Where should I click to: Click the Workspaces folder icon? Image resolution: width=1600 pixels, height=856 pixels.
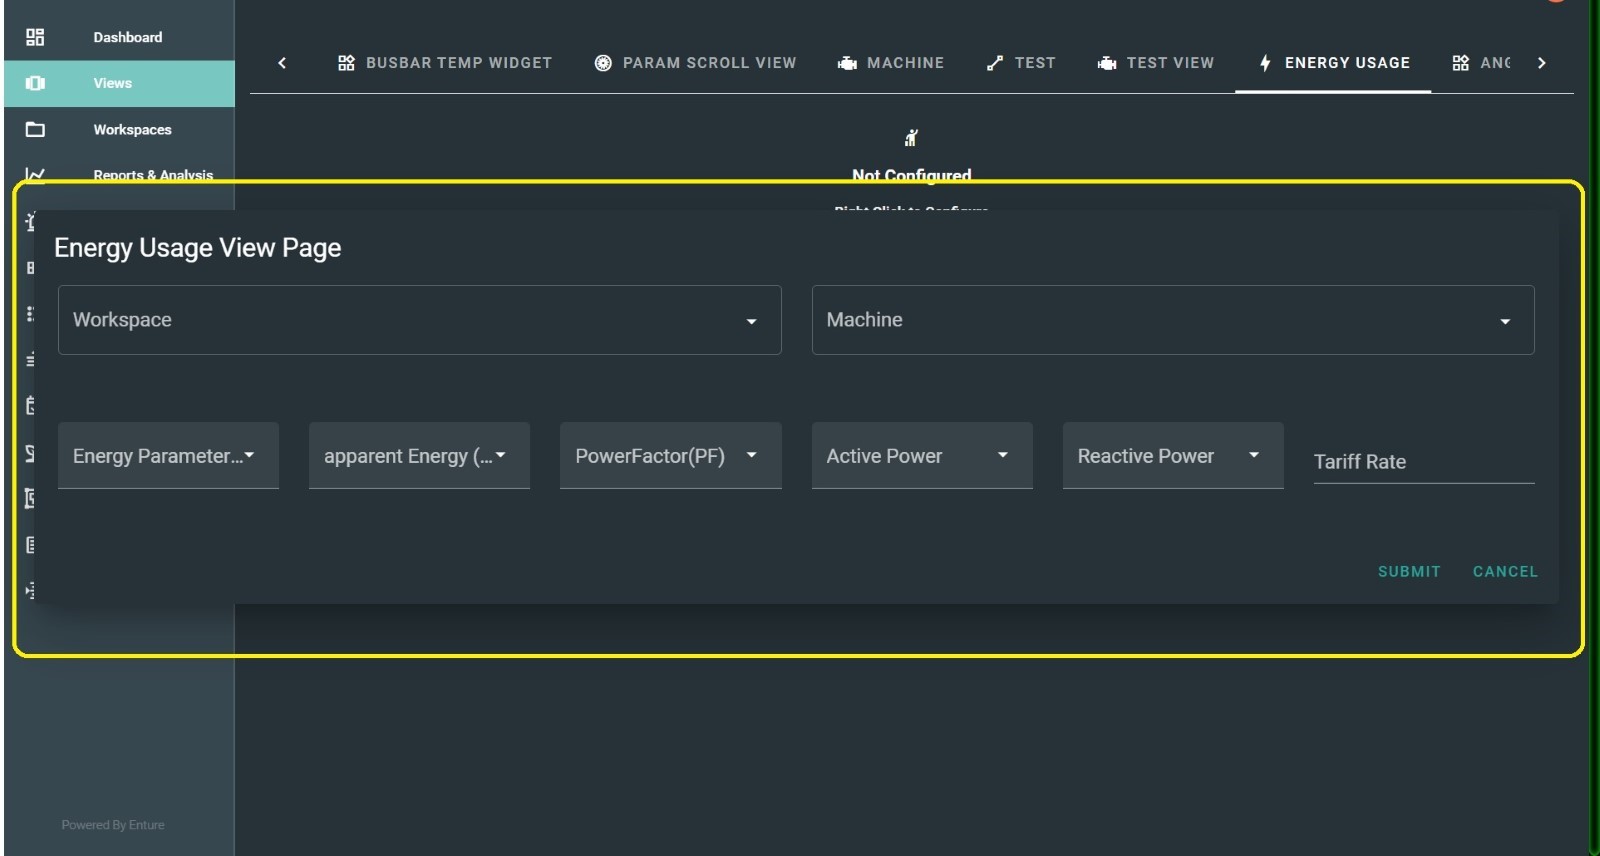click(x=35, y=129)
